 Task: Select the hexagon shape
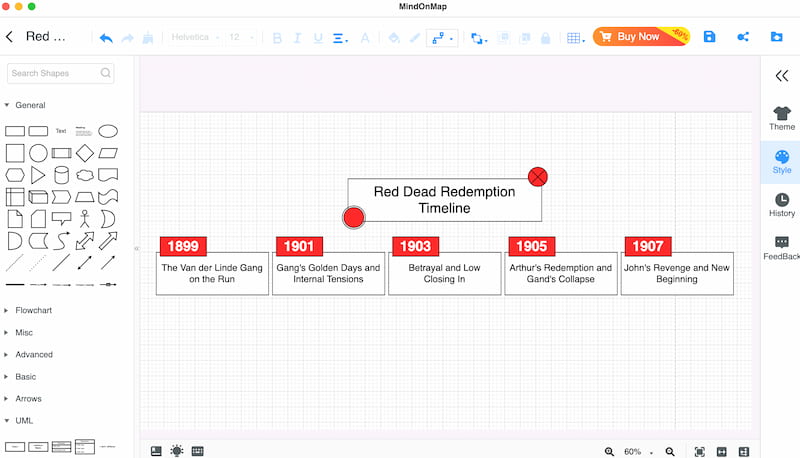point(15,175)
